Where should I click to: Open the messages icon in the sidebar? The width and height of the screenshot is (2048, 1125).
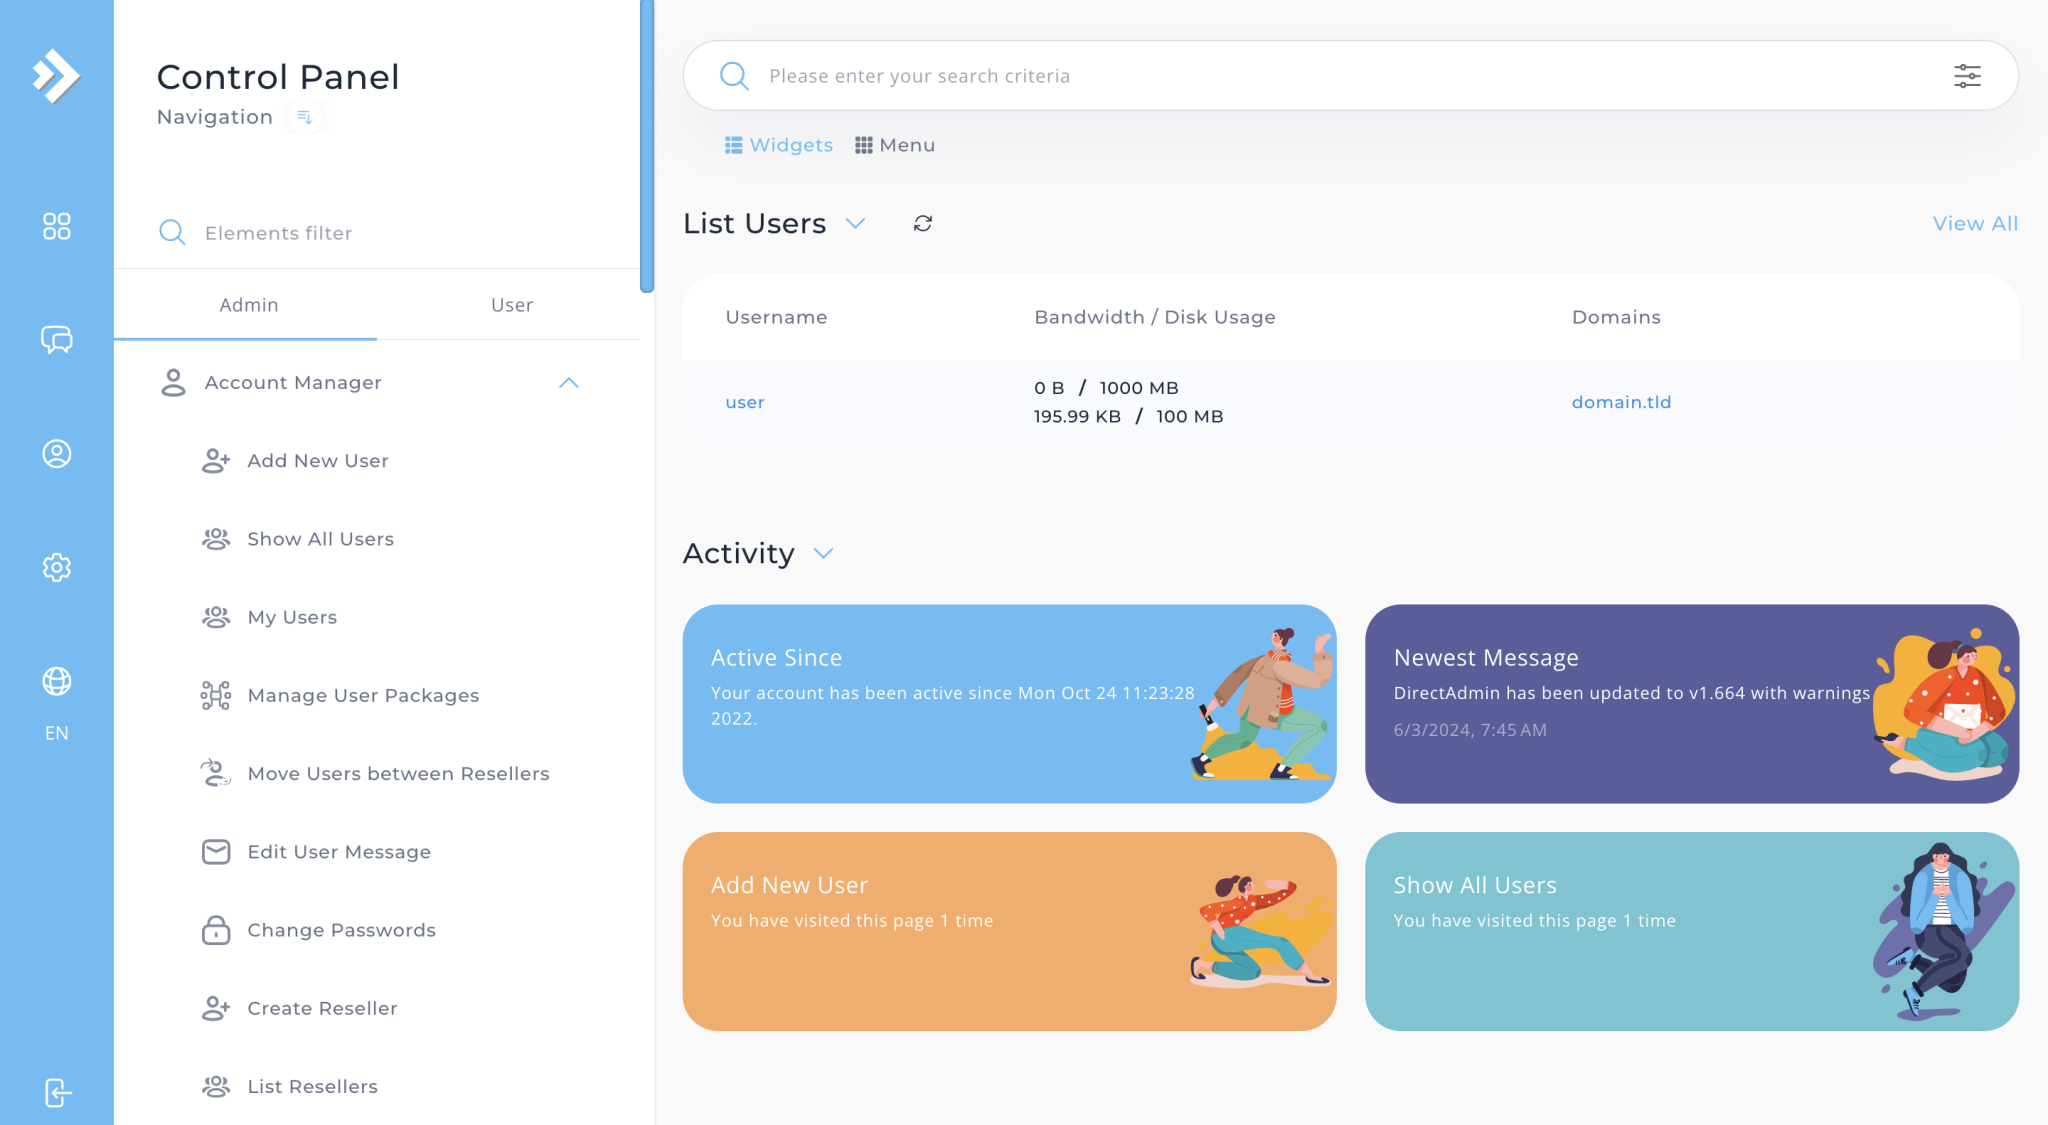57,340
